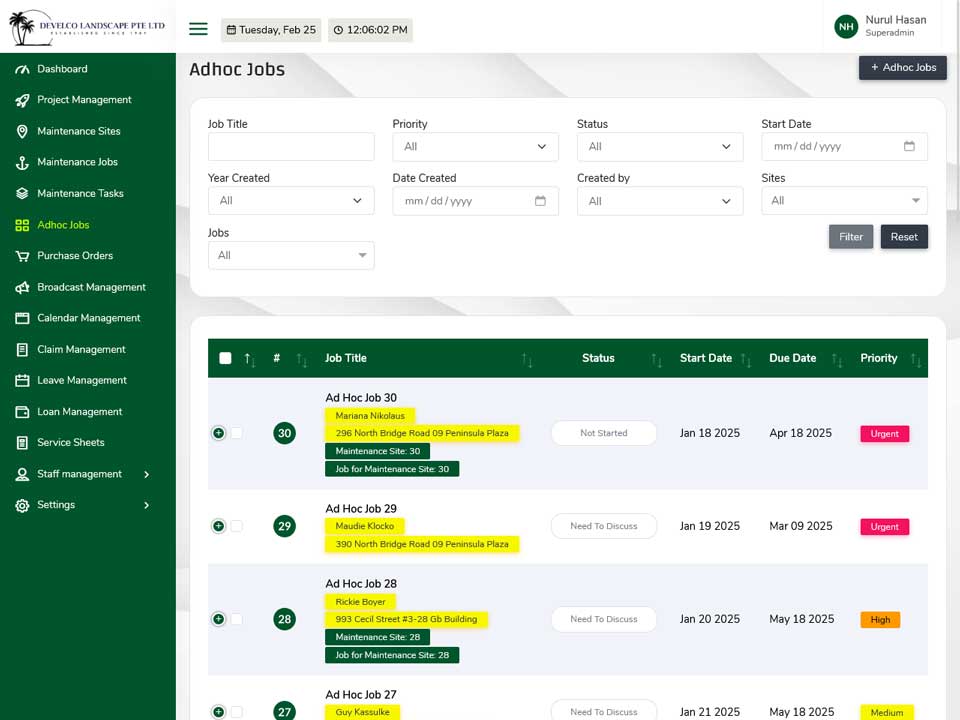Screen dimensions: 960x720
Task: Click the Job Title input field
Action: tap(291, 147)
